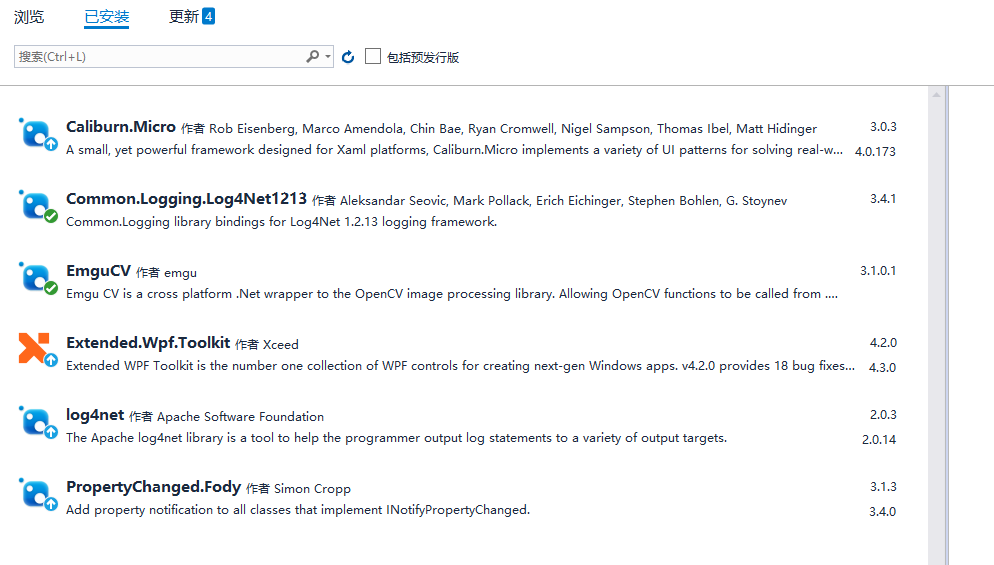Click the 作者 emgu author text
This screenshot has width=994, height=565.
coord(167,273)
